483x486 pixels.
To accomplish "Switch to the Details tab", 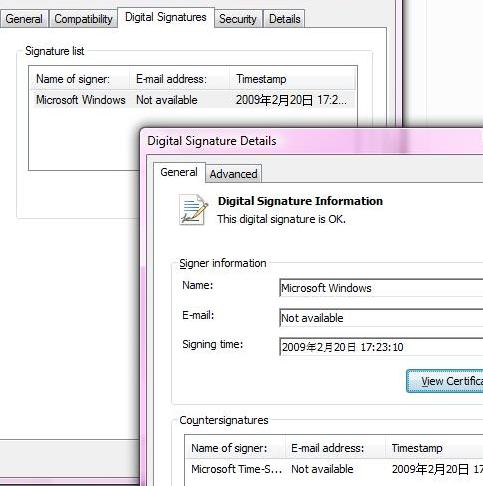I will (284, 19).
